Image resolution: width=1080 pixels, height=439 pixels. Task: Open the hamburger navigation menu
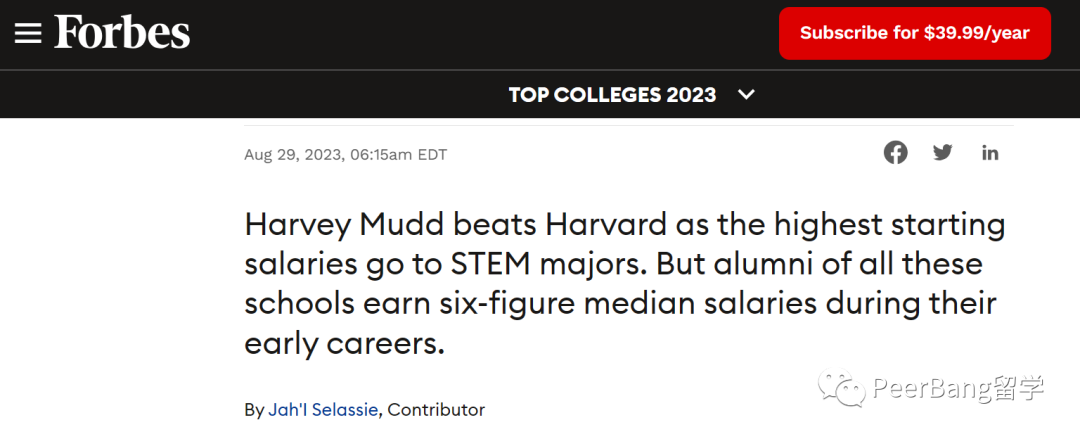click(28, 33)
